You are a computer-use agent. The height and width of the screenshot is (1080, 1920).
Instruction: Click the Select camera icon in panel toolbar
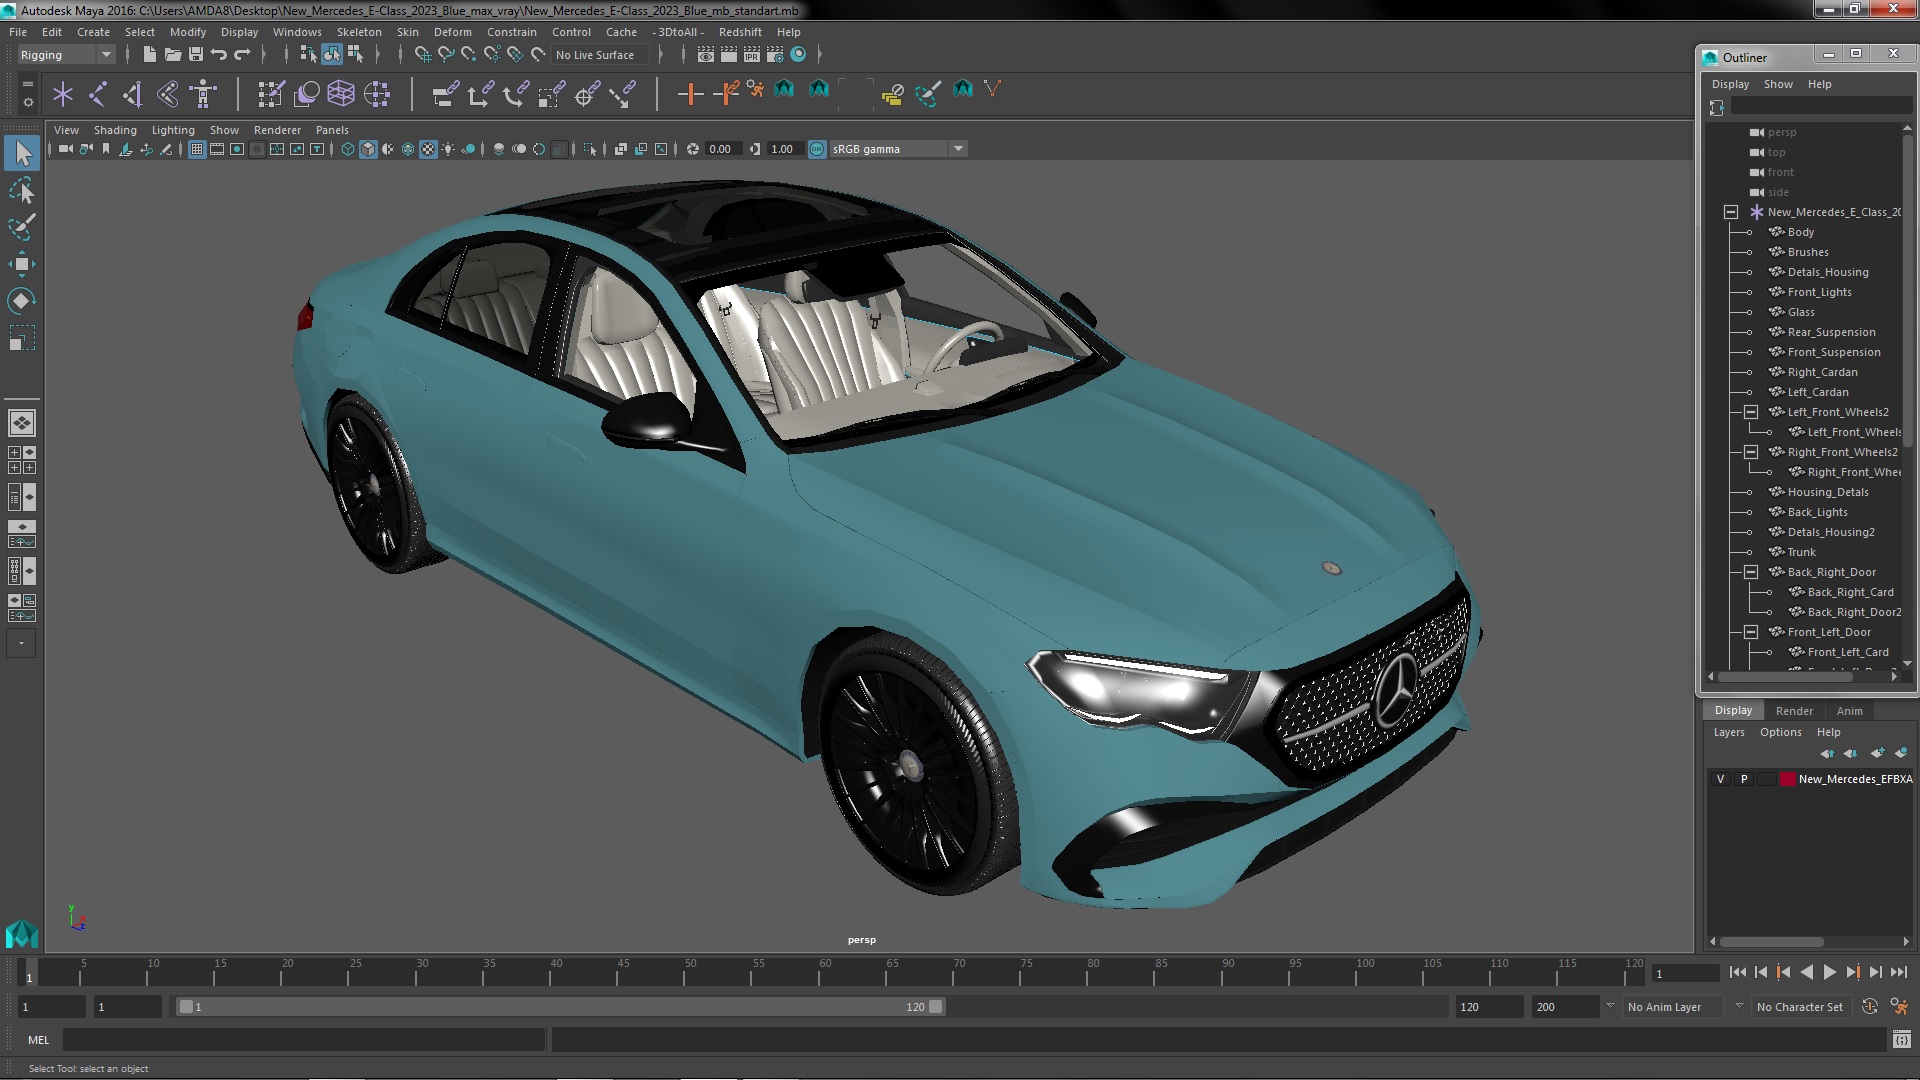(x=65, y=149)
